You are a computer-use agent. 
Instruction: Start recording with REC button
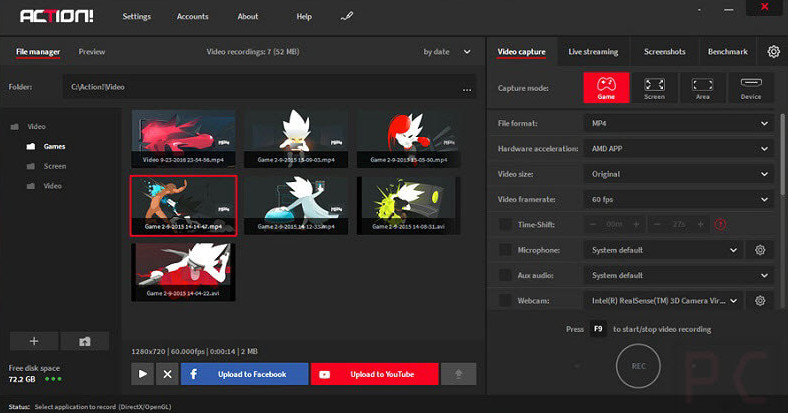[x=638, y=366]
